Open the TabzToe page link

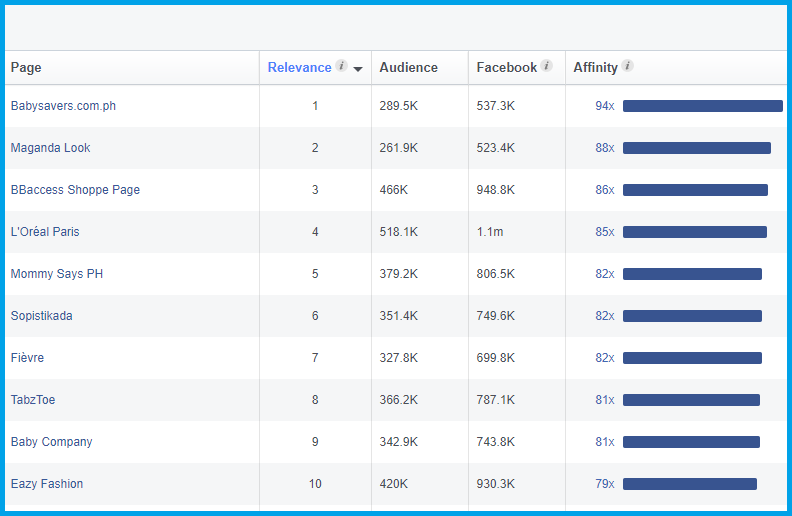(x=33, y=400)
